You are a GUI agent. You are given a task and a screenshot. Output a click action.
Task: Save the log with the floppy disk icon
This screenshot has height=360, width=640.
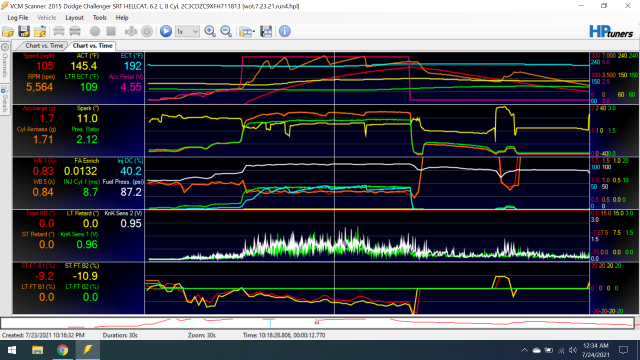click(24, 31)
